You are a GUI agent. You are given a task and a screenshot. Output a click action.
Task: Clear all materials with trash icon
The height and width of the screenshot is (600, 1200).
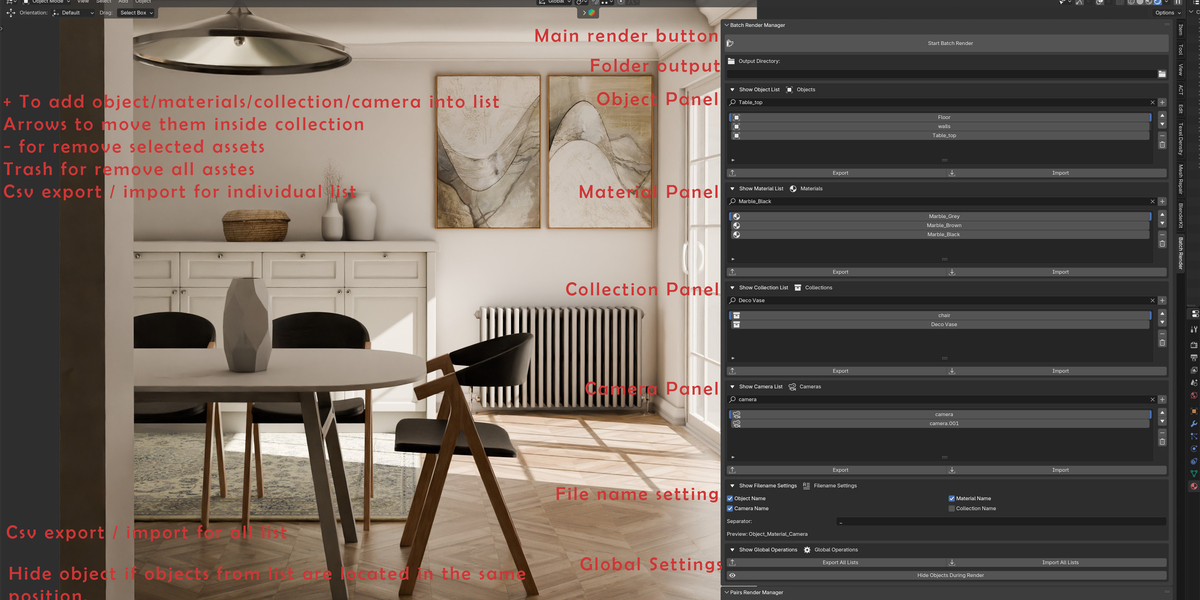click(1162, 244)
